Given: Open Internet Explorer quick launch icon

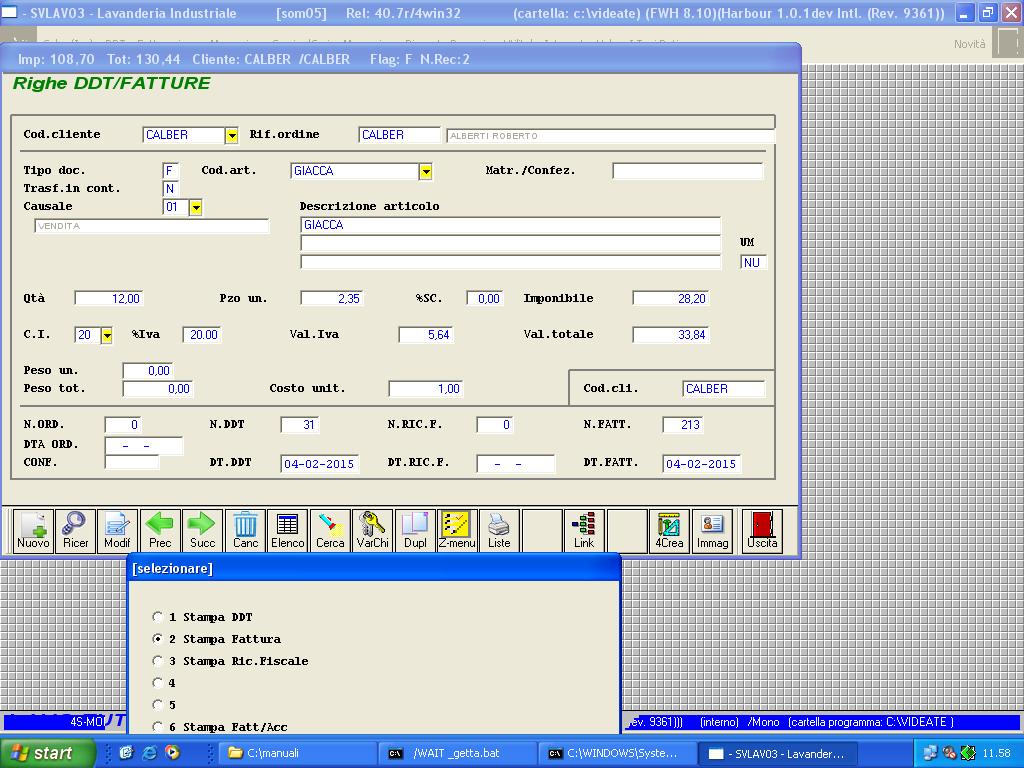Looking at the screenshot, I should [x=150, y=753].
